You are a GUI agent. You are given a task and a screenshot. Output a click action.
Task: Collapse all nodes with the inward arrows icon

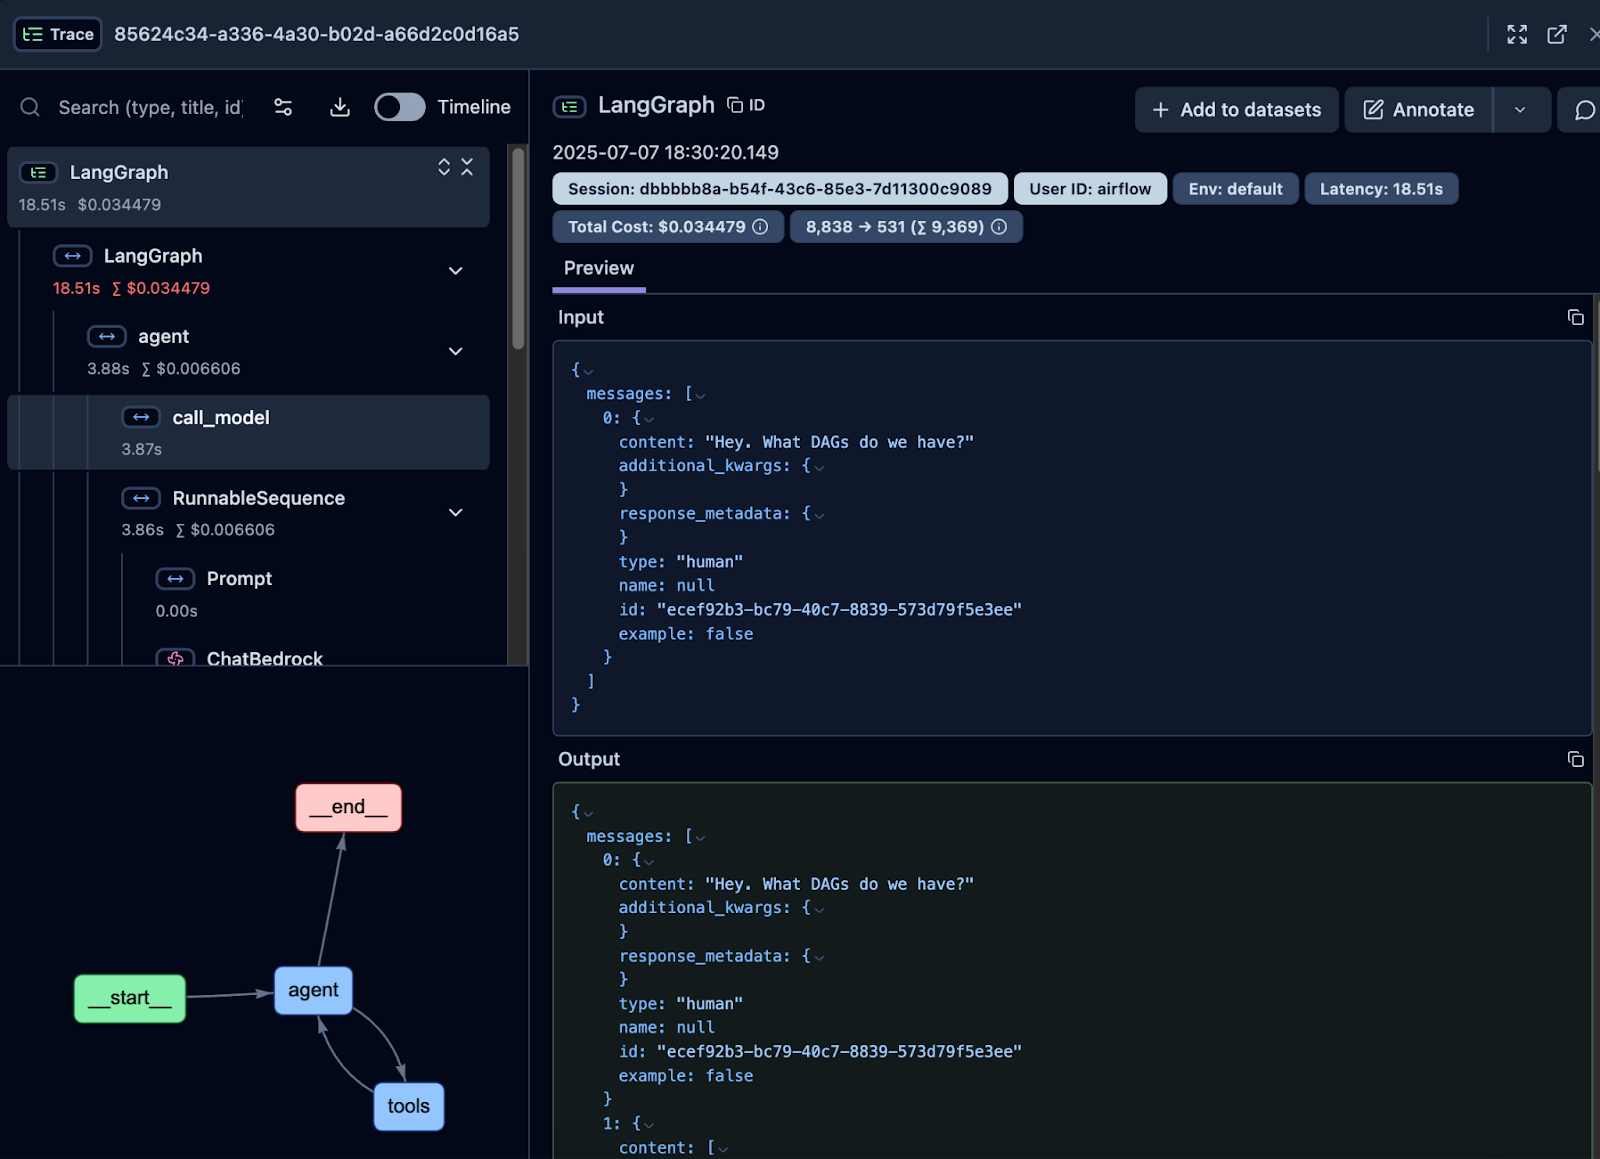[x=467, y=167]
